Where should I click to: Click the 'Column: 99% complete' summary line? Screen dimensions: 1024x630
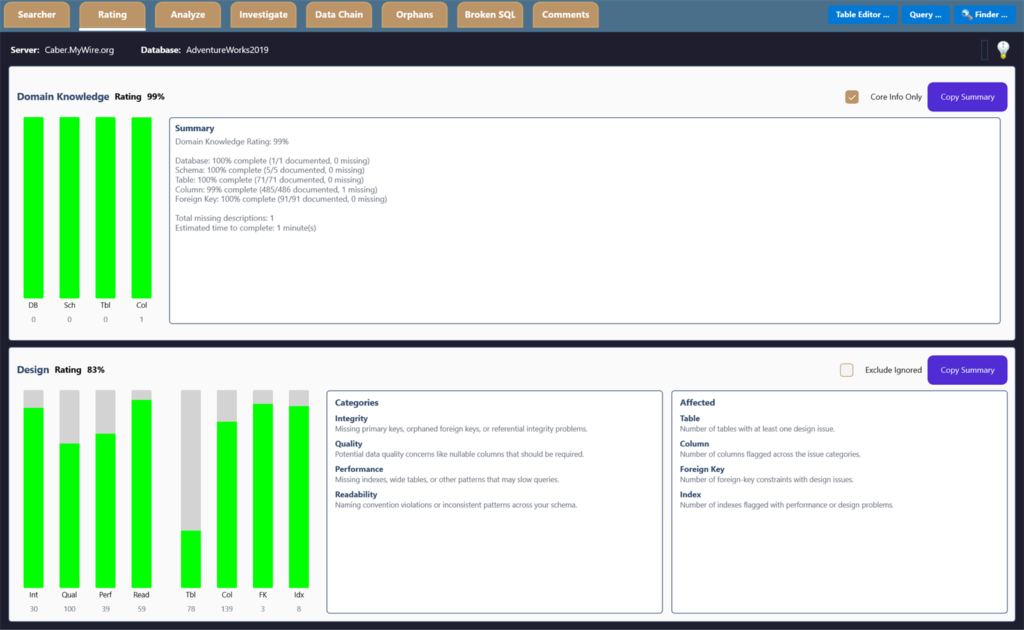pos(276,189)
